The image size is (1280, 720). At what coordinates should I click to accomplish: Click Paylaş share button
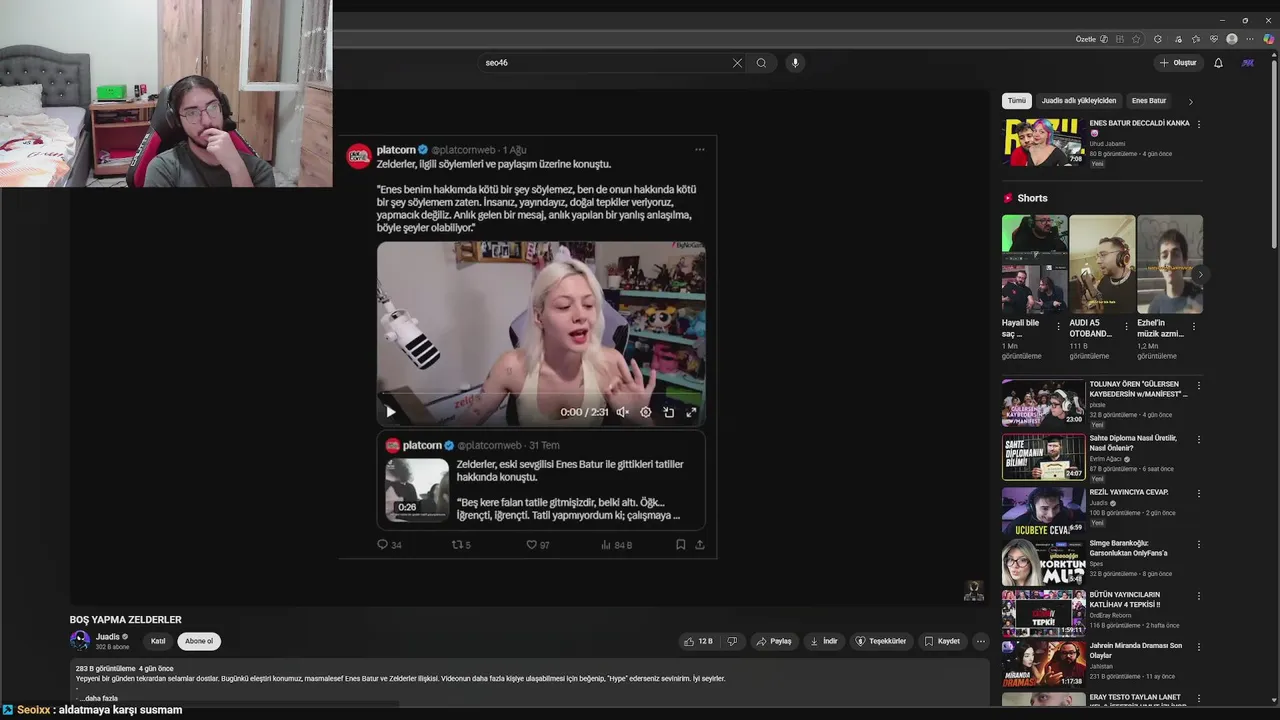coord(775,641)
